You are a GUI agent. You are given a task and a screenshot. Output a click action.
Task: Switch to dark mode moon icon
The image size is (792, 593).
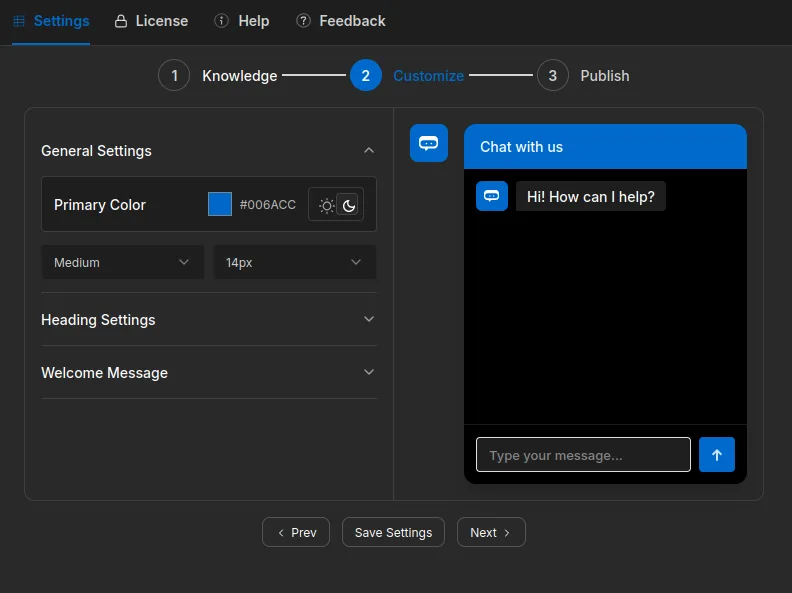pyautogui.click(x=349, y=206)
